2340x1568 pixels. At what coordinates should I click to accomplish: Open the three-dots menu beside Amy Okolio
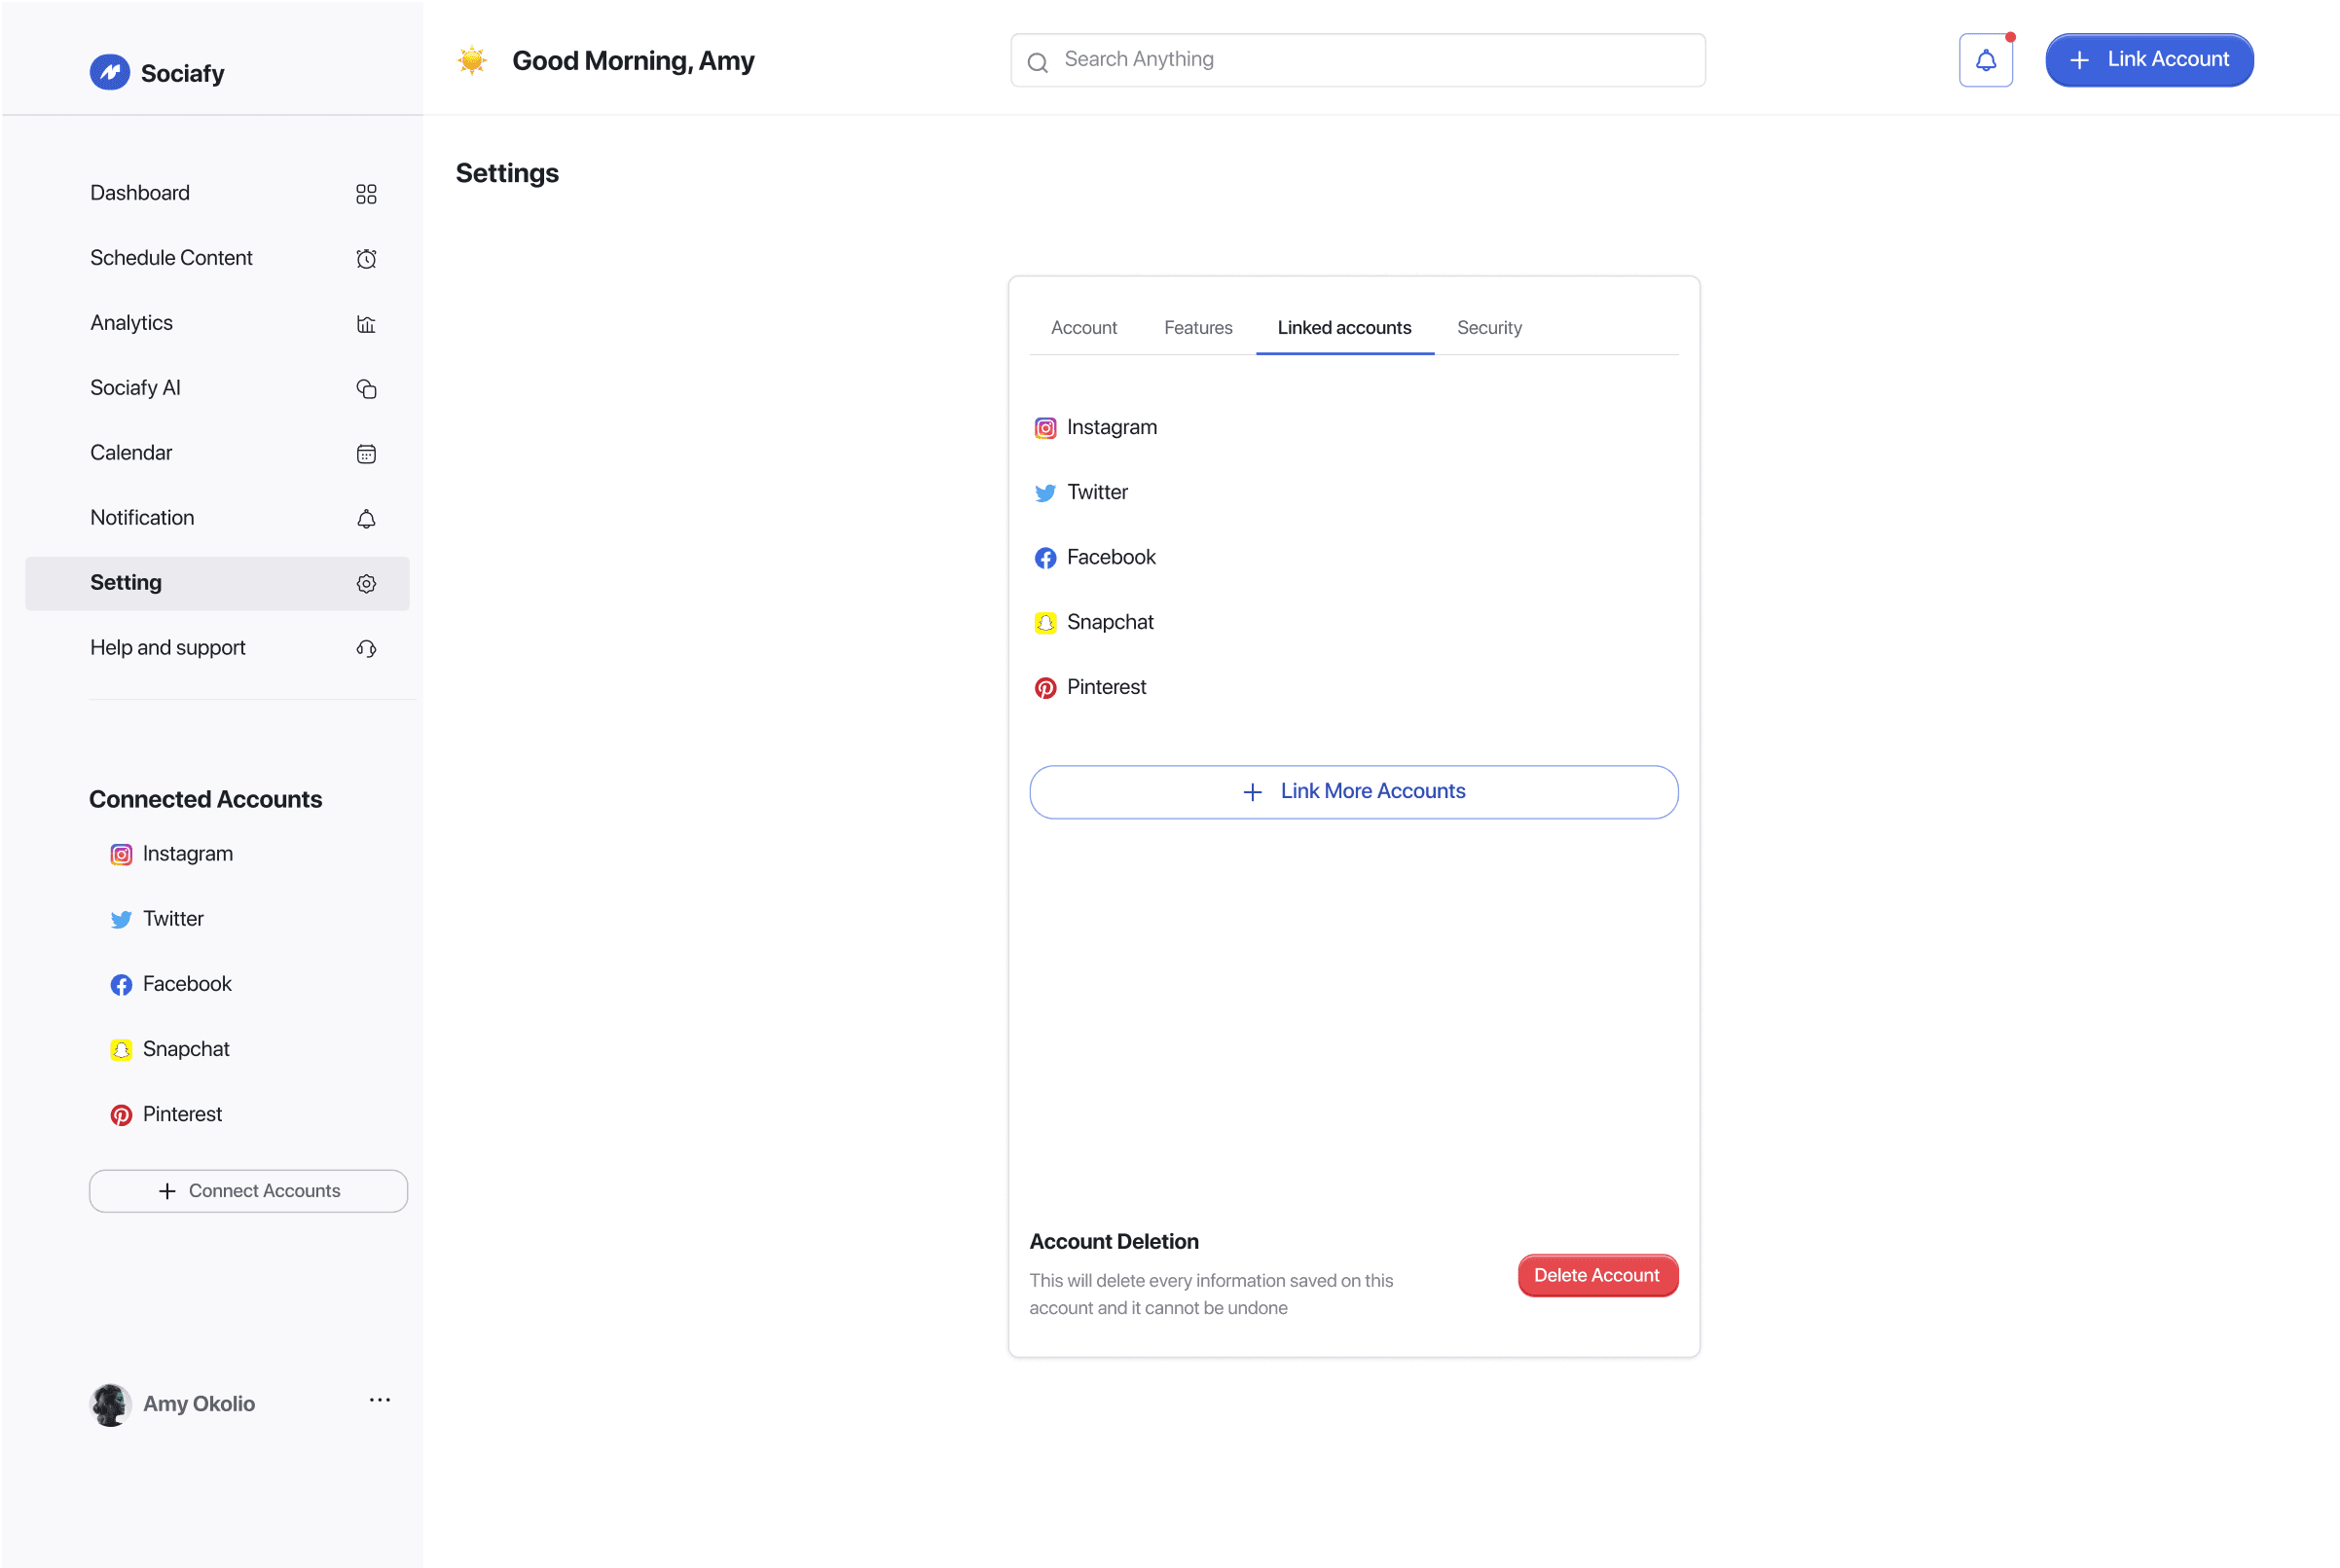[379, 1400]
